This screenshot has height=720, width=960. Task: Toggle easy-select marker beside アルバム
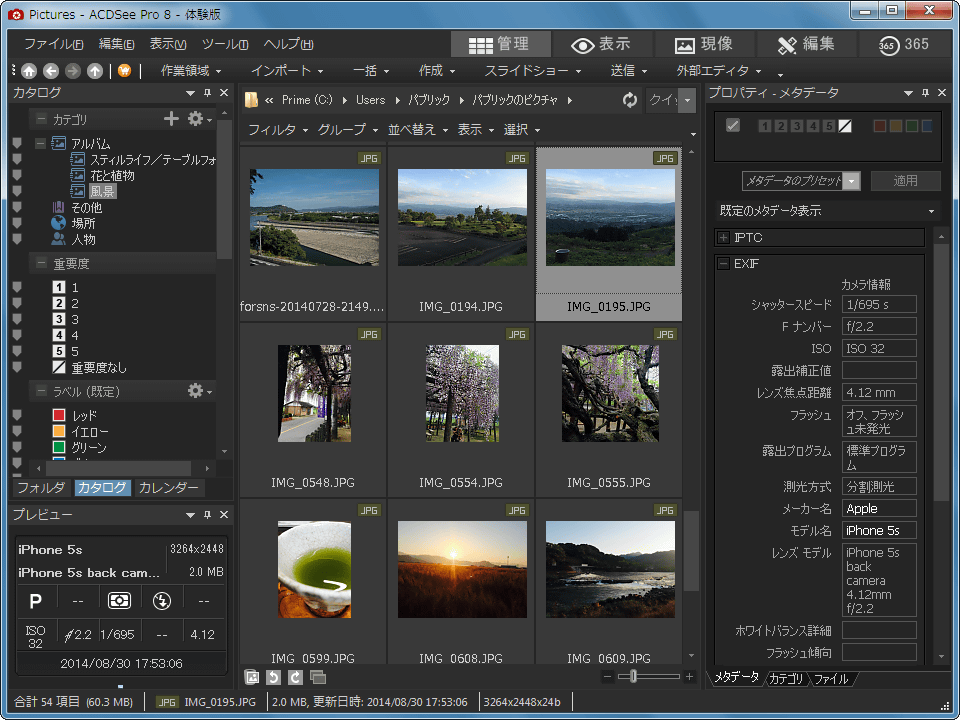17,143
